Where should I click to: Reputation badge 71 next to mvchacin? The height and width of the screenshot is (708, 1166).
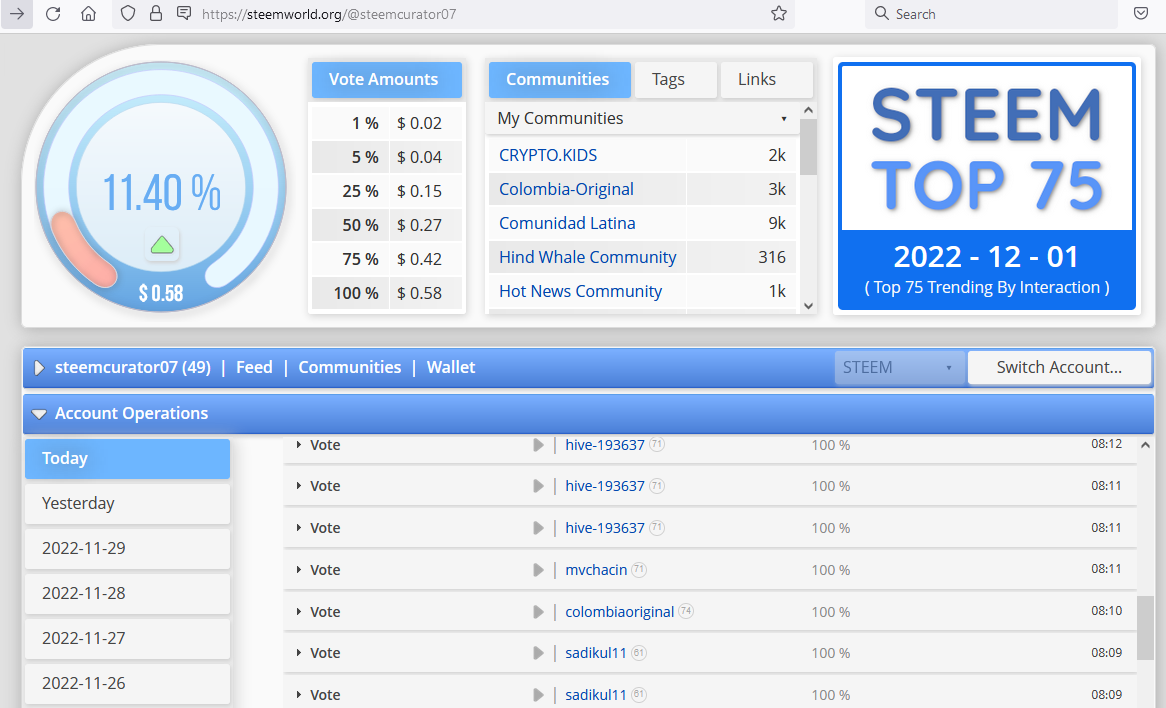(x=639, y=570)
